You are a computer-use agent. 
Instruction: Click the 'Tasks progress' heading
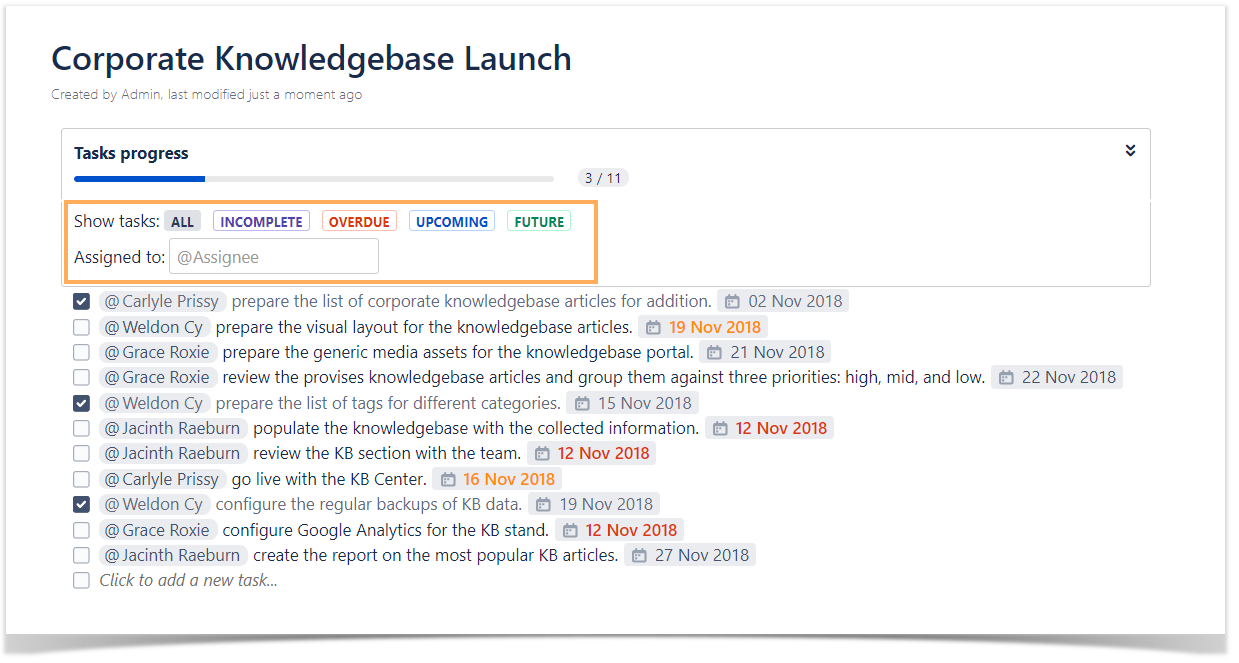pos(131,153)
